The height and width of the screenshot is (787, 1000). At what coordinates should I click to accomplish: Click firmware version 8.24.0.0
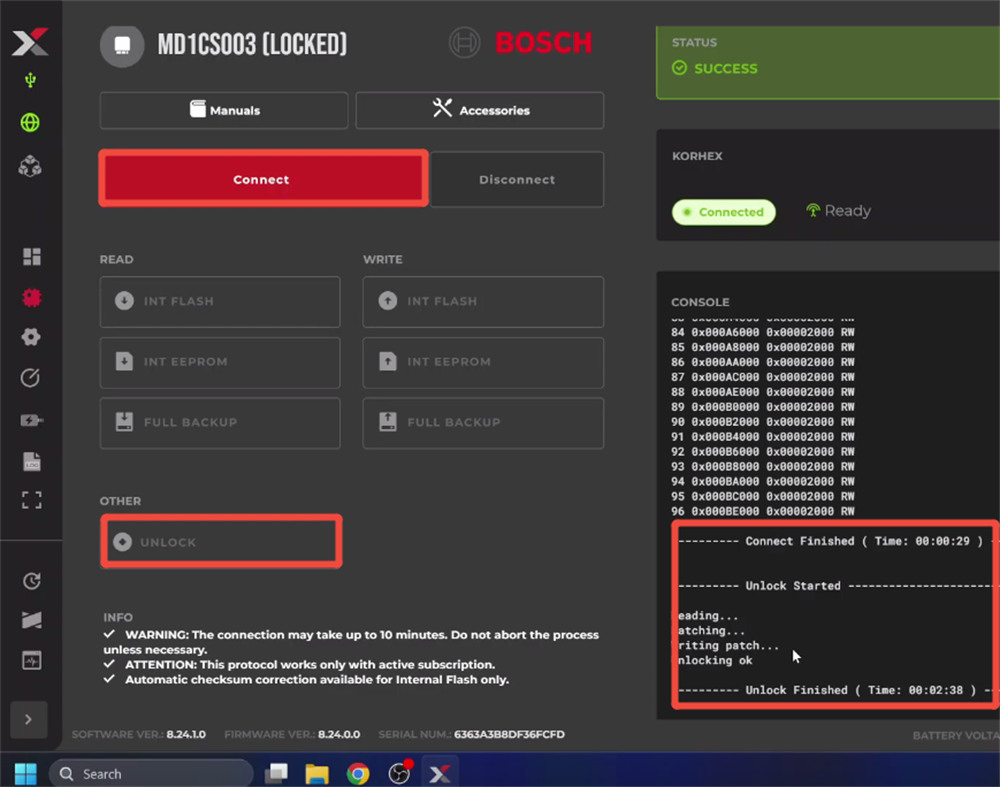pyautogui.click(x=339, y=734)
